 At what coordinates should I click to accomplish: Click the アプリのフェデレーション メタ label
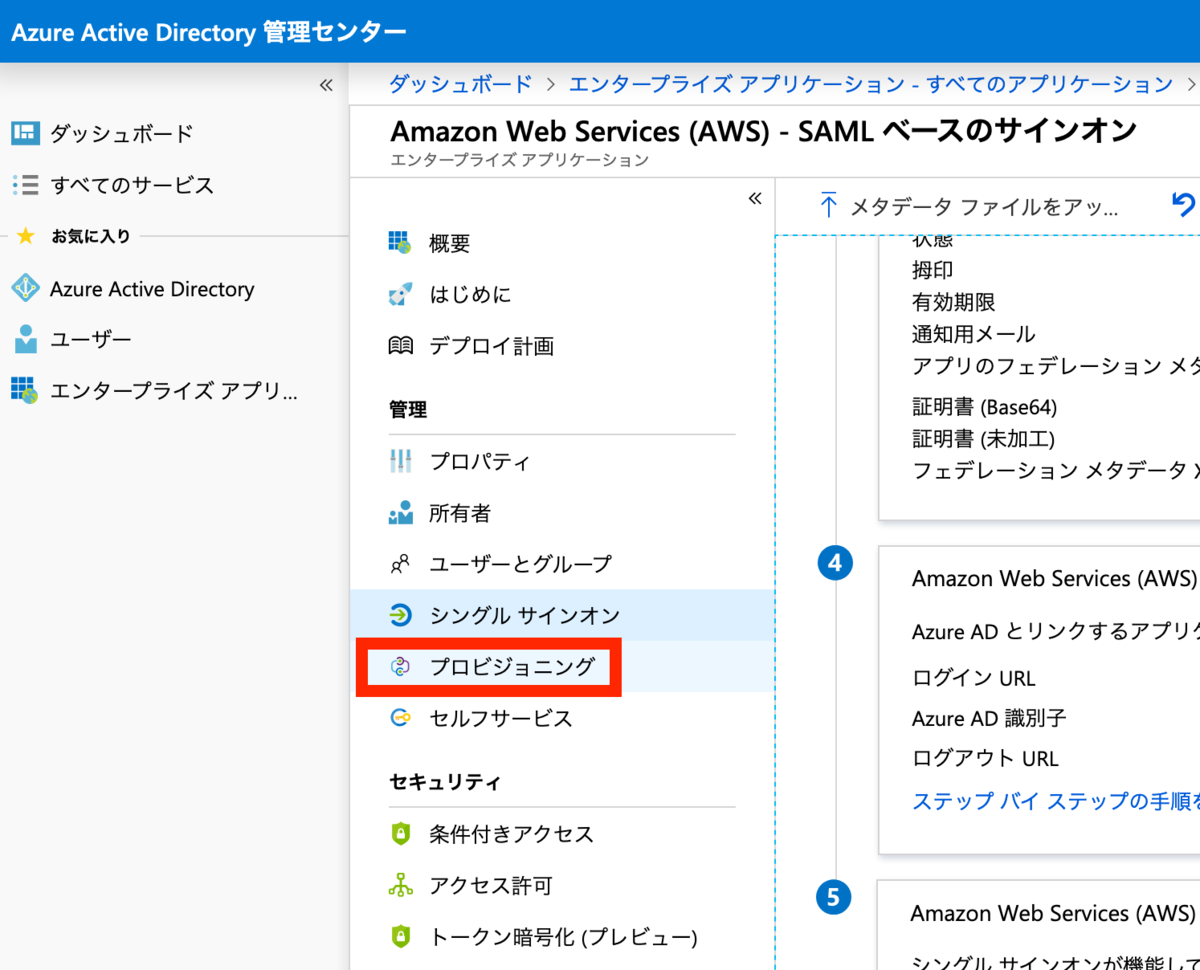tap(1056, 366)
